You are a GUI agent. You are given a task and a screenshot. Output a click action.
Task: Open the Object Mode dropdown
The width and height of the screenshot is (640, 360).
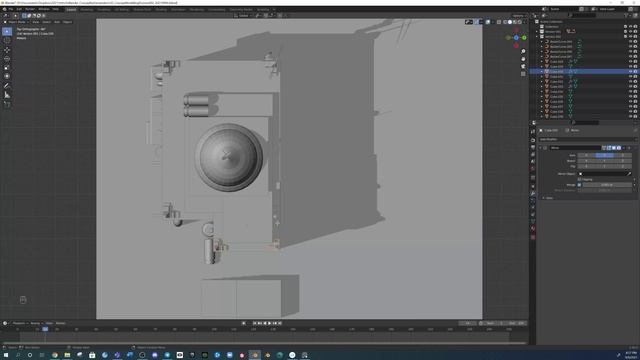coord(16,22)
